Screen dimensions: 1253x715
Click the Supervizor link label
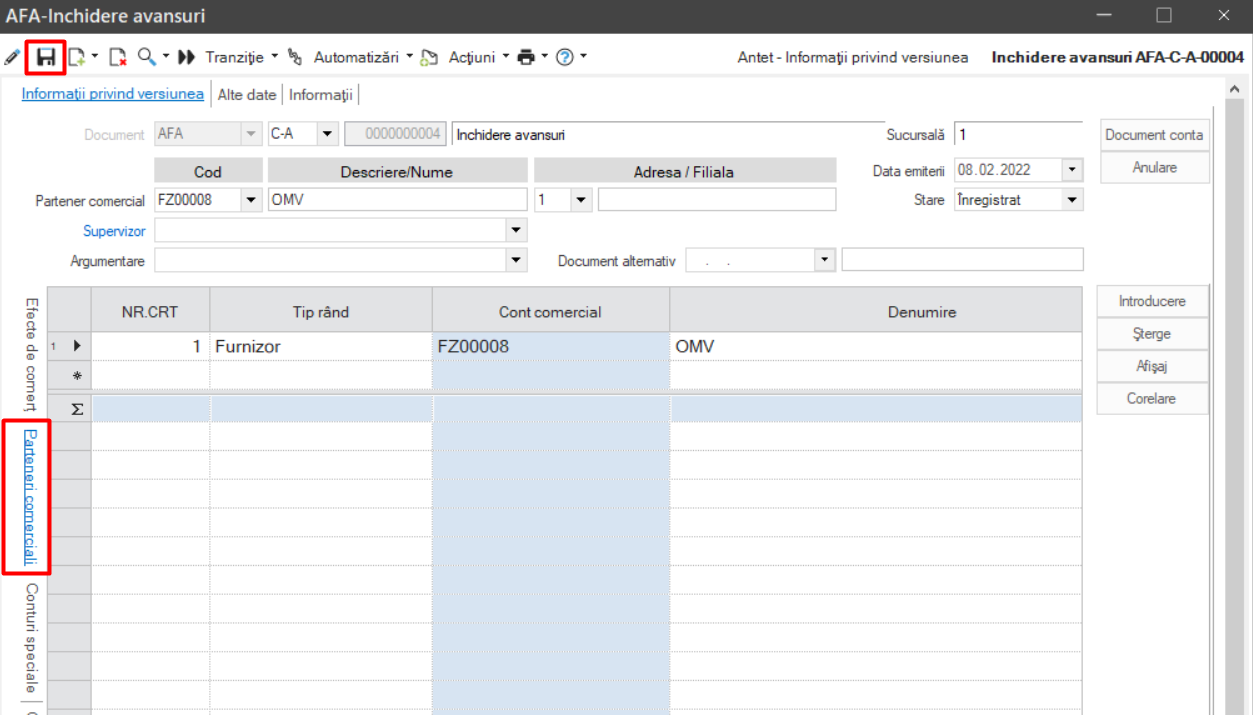point(115,231)
